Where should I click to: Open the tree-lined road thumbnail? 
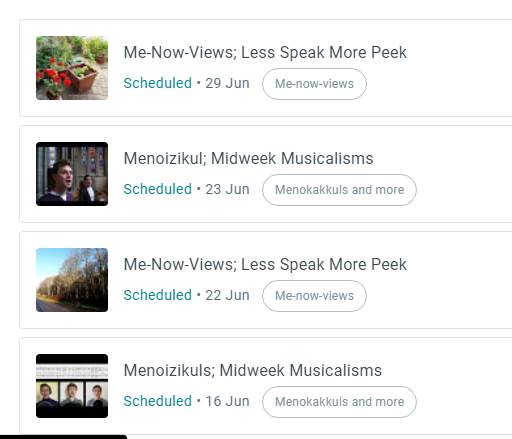point(72,280)
